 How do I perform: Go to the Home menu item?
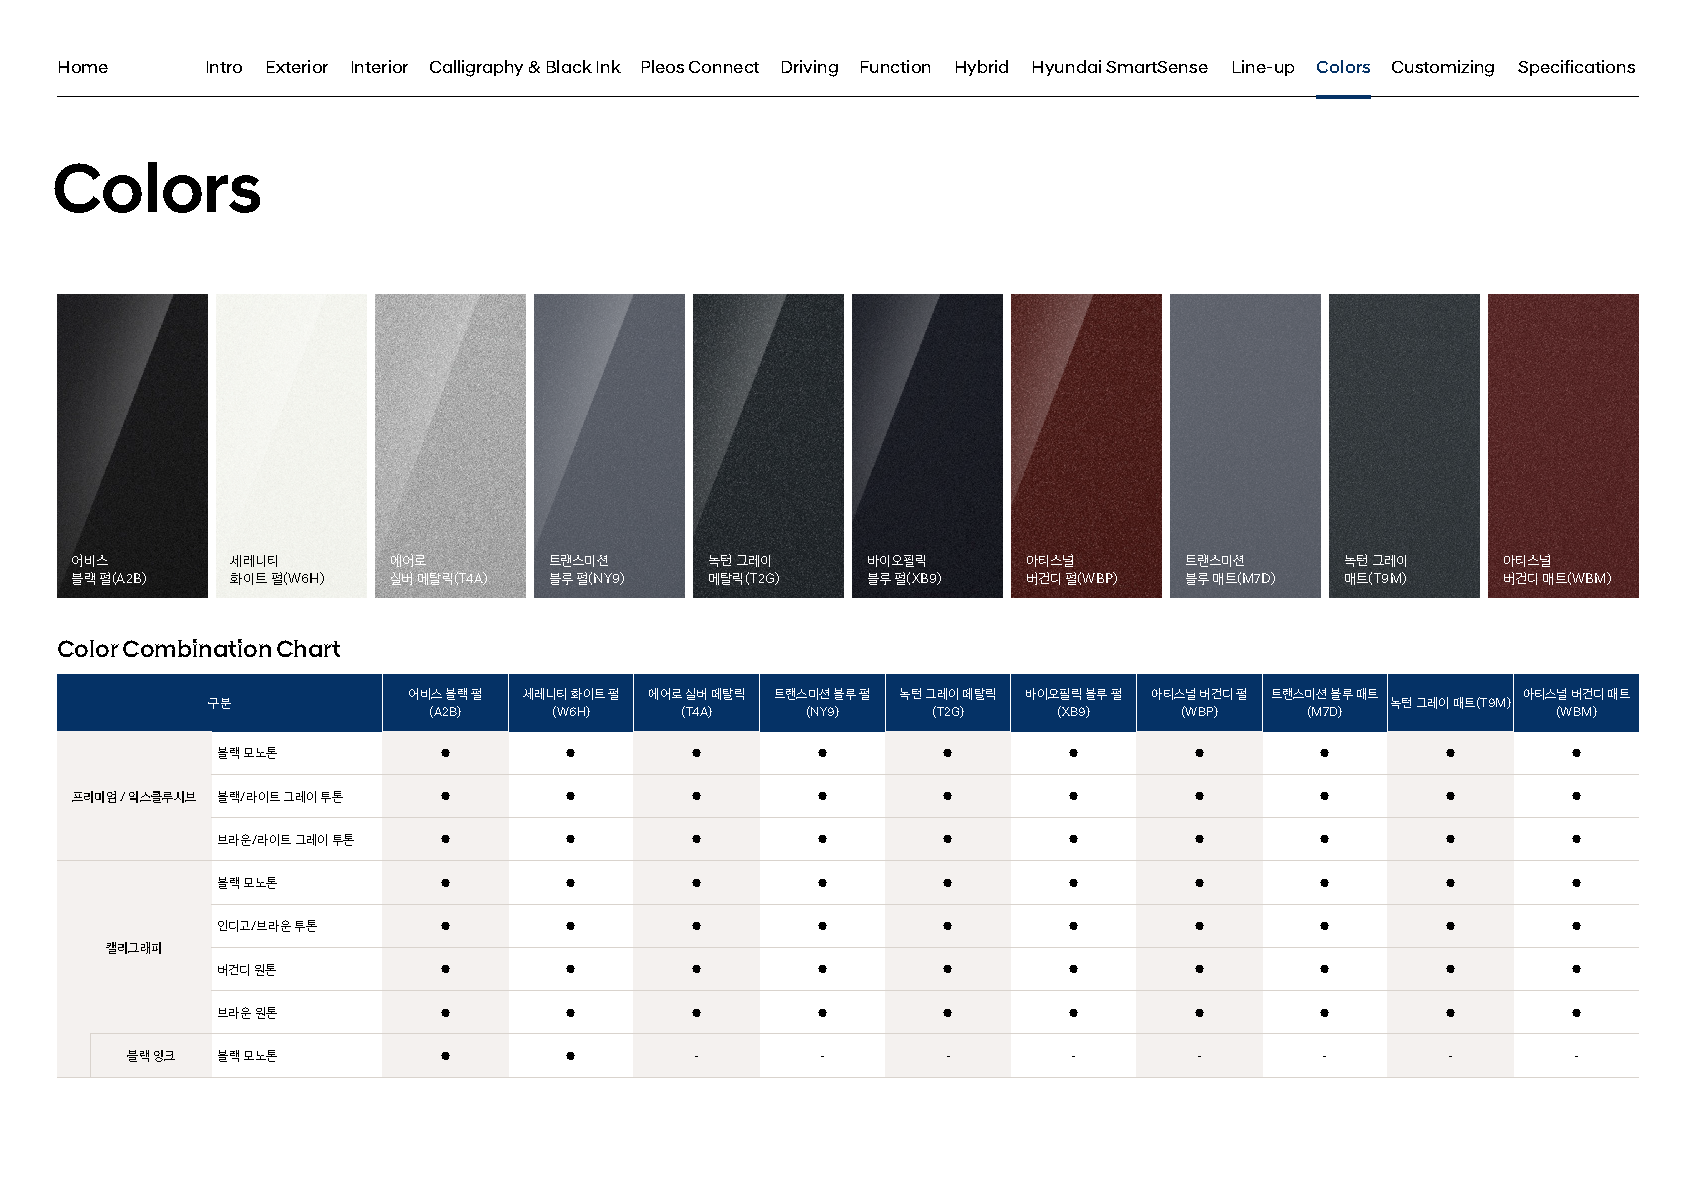(82, 67)
